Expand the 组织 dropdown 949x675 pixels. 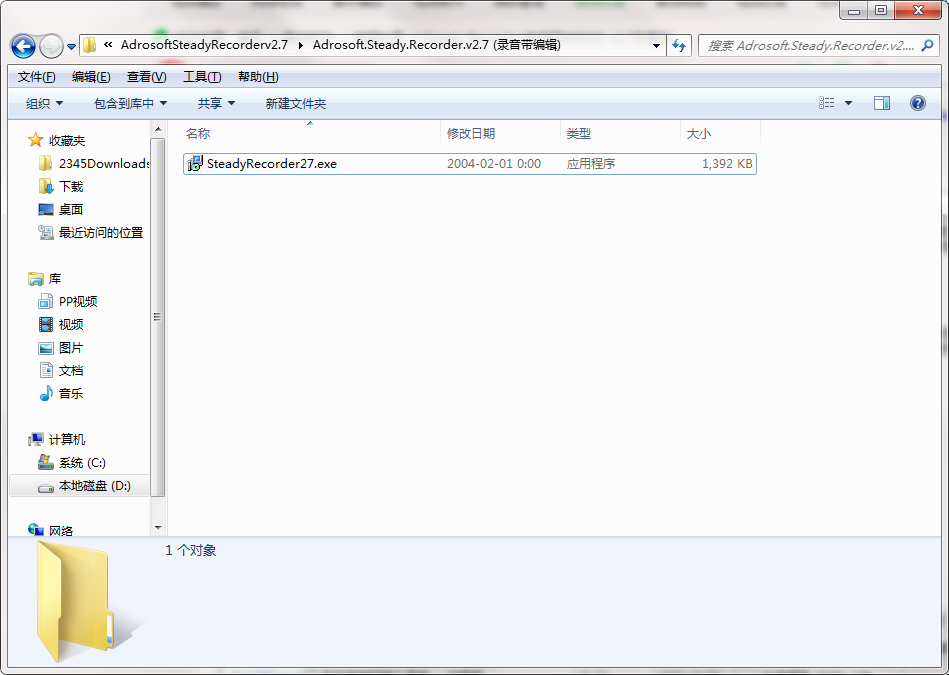pos(44,104)
